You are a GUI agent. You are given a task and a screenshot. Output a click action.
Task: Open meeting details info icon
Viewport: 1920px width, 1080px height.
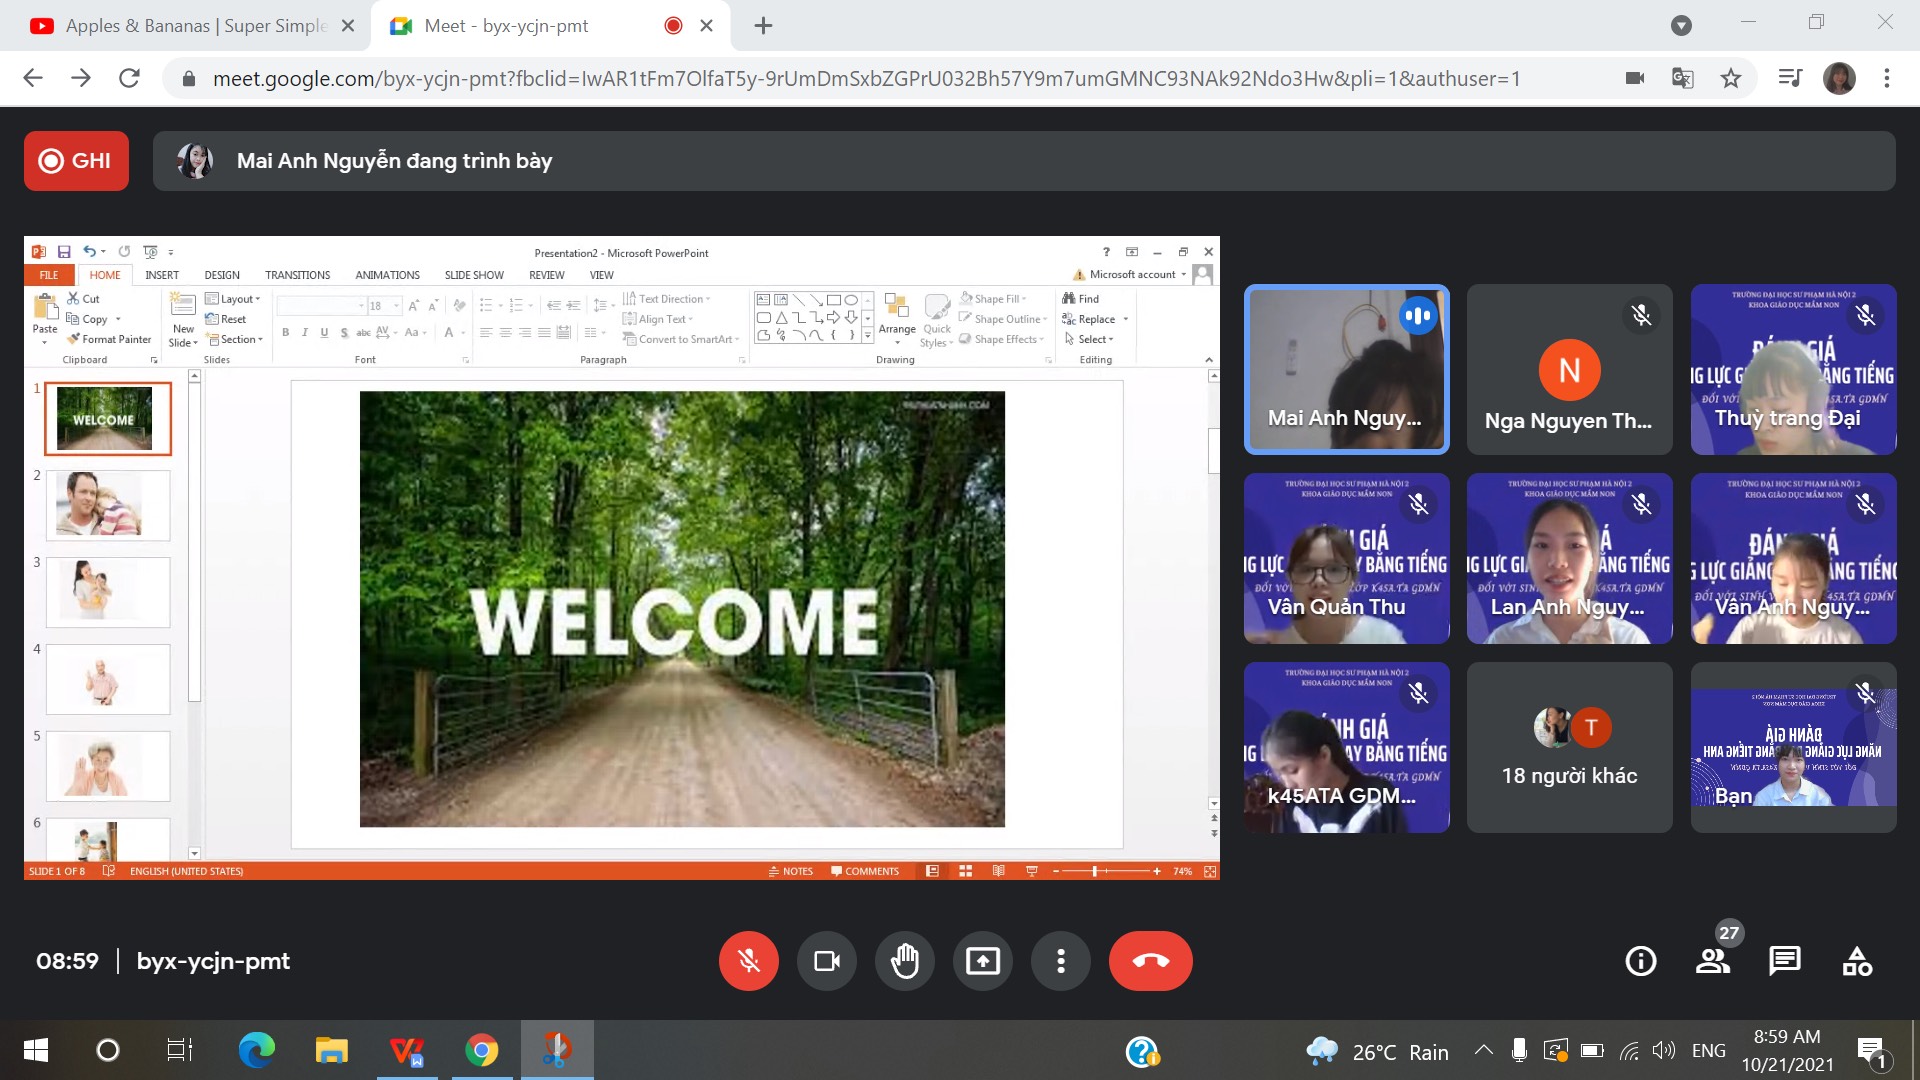(1640, 961)
